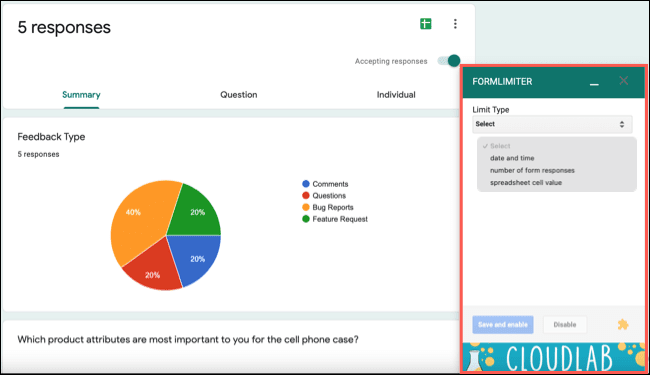Close the FormLimiter sidebar
The image size is (650, 375).
tap(623, 80)
